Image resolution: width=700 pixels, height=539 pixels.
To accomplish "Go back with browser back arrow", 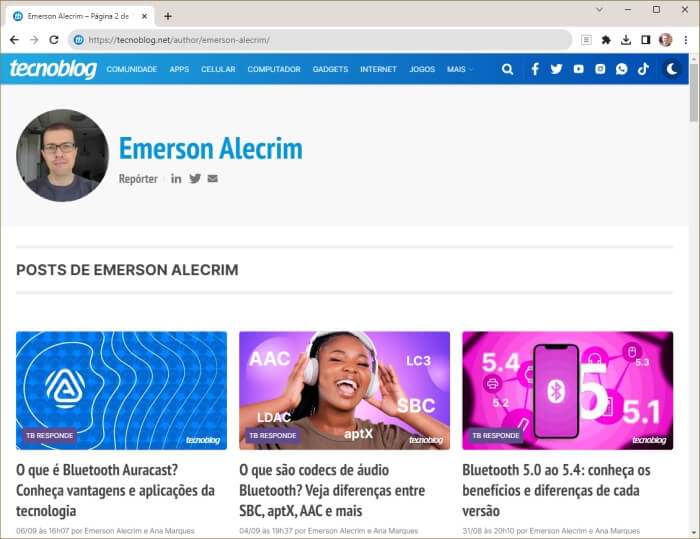I will [x=14, y=40].
